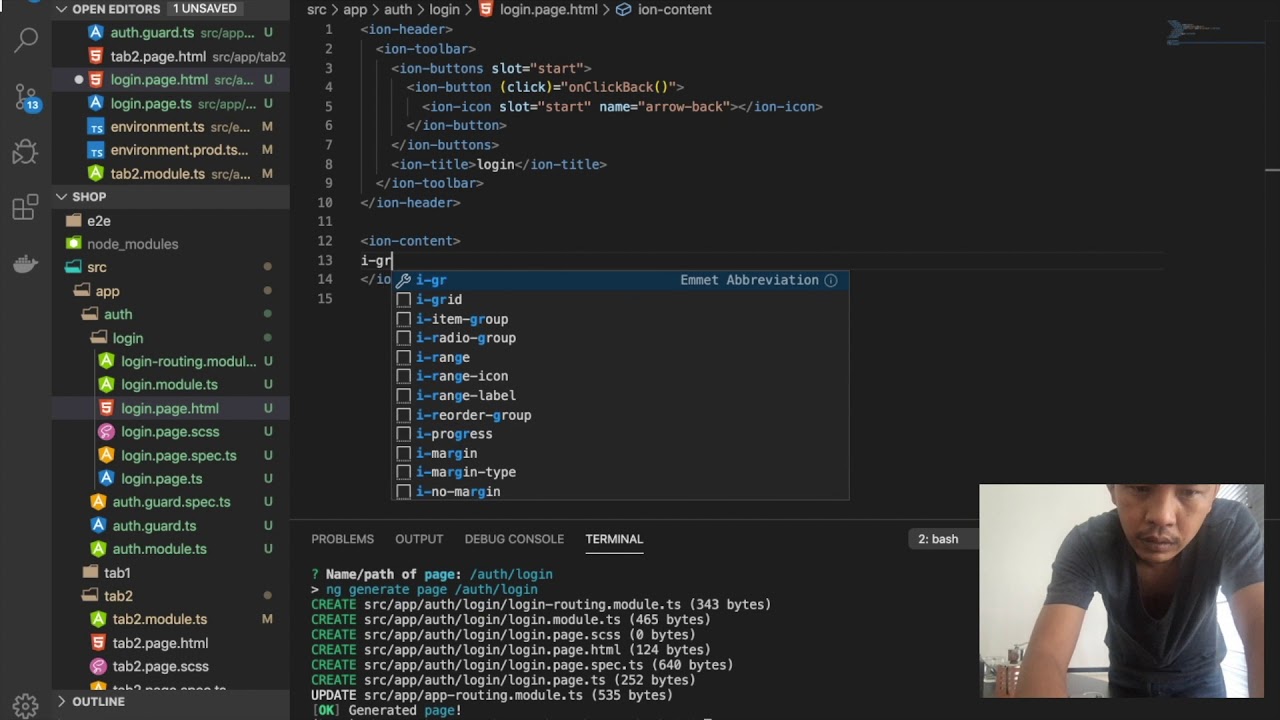Click the src breadcrumb segment

pos(317,9)
